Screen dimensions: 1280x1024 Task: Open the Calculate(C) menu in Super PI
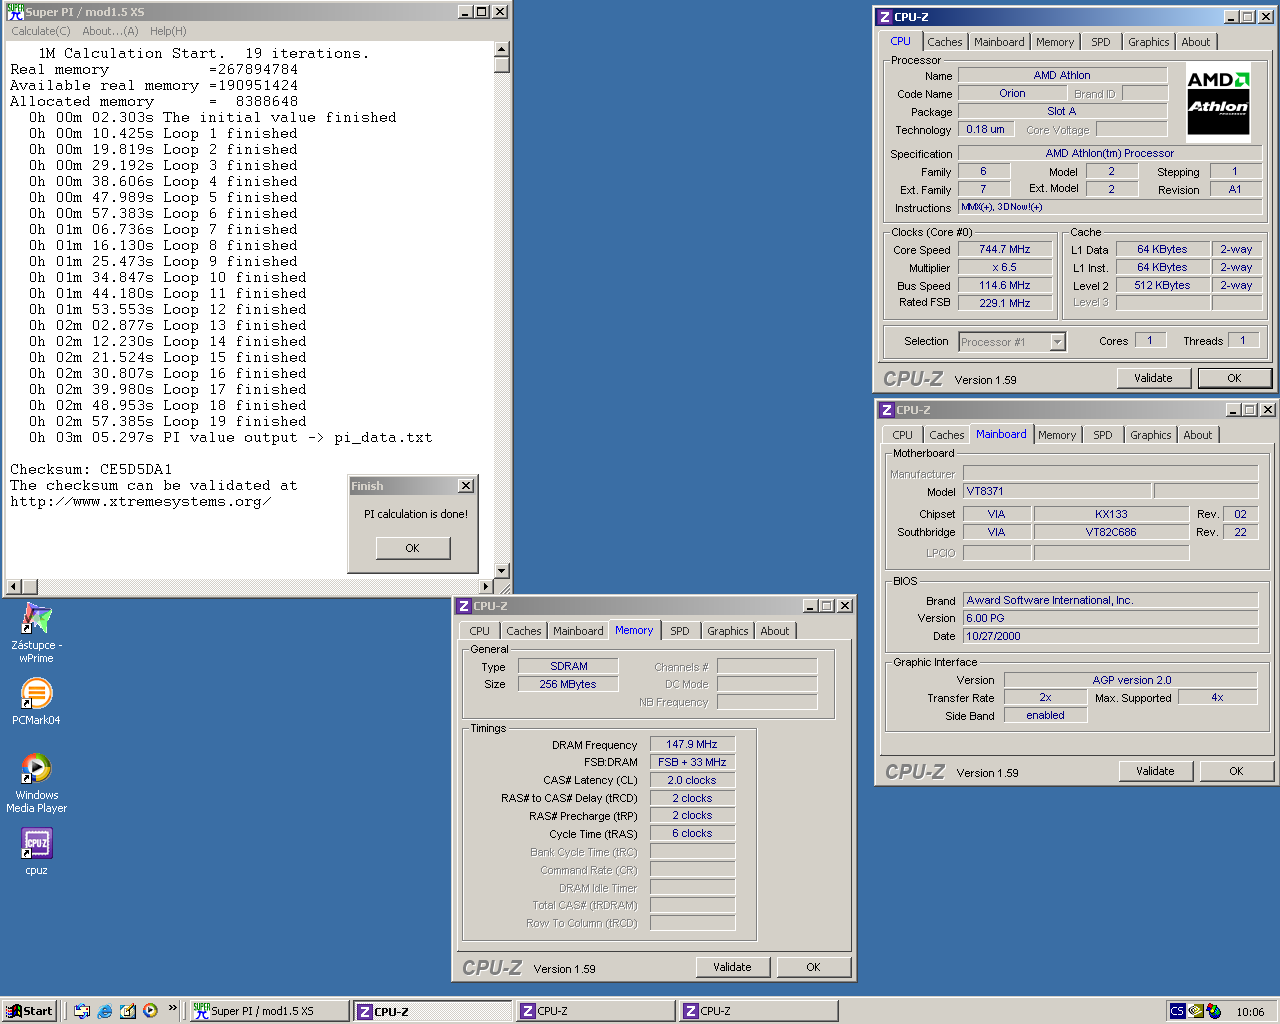41,31
